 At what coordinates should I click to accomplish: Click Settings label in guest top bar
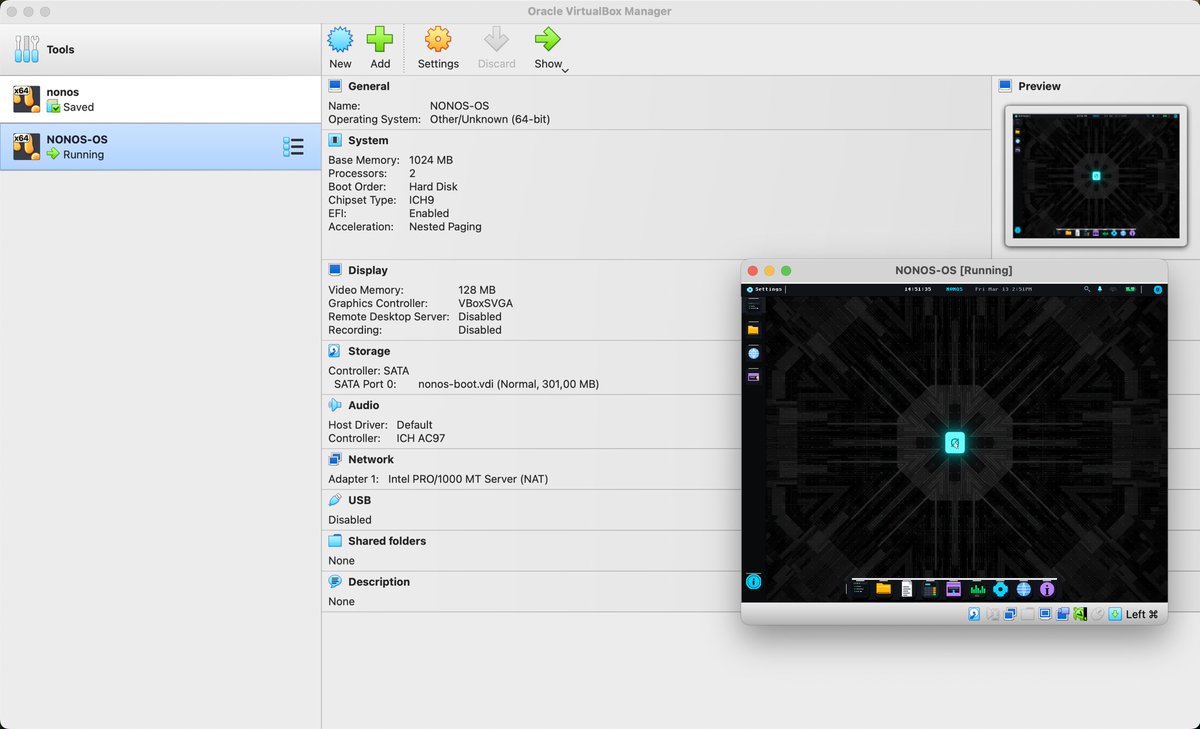768,289
